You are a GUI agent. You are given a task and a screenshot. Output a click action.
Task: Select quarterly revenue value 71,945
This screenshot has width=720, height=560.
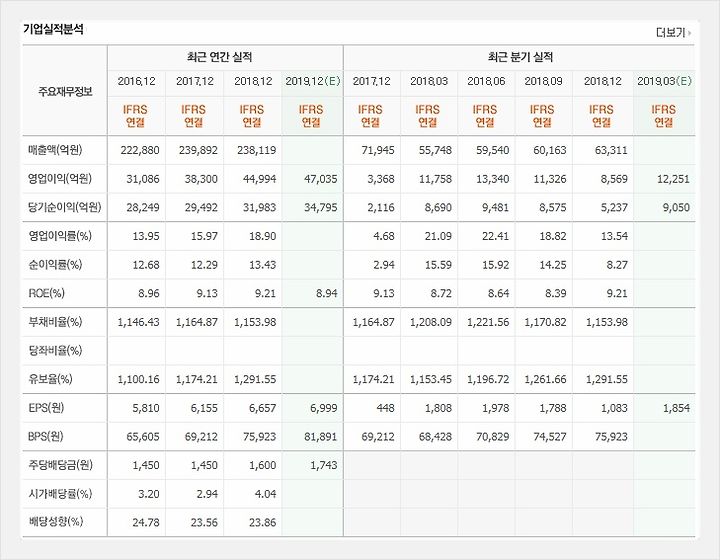point(378,150)
